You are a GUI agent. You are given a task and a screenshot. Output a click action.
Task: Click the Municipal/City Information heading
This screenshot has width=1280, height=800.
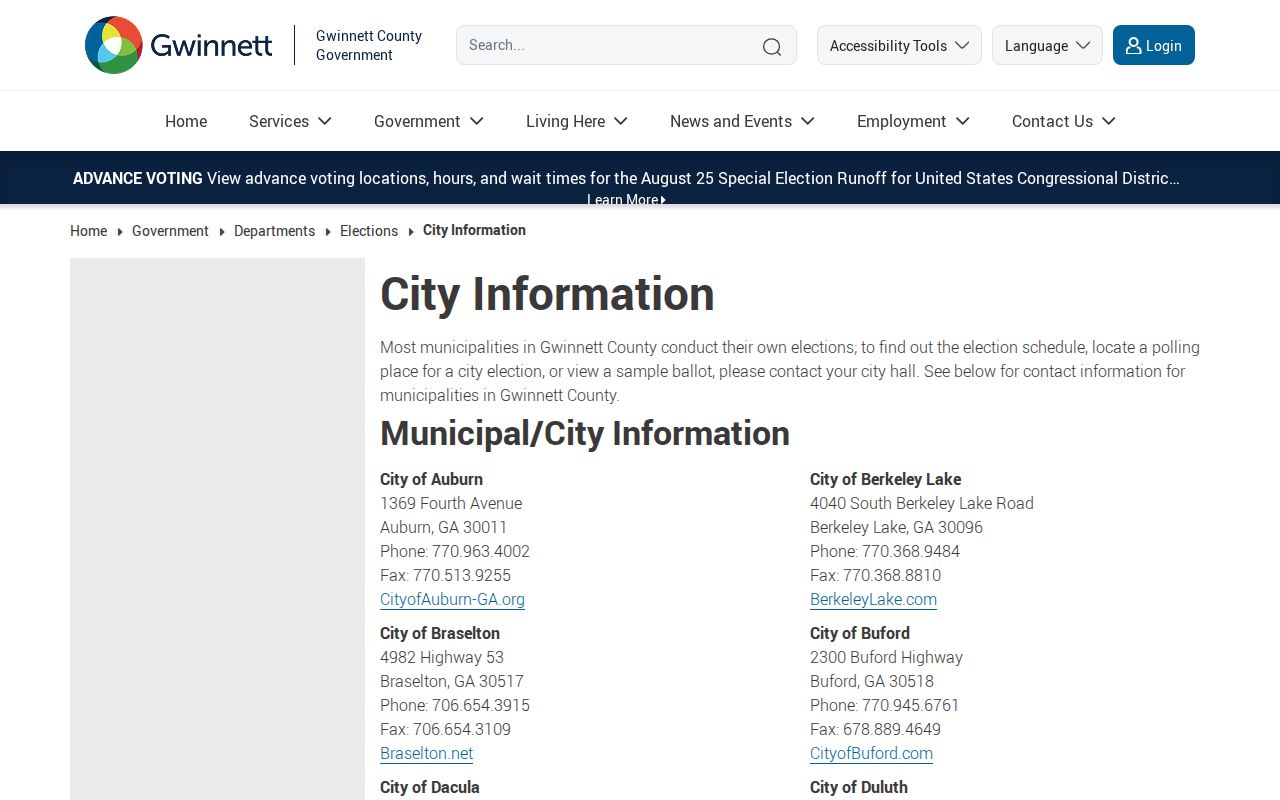point(585,433)
